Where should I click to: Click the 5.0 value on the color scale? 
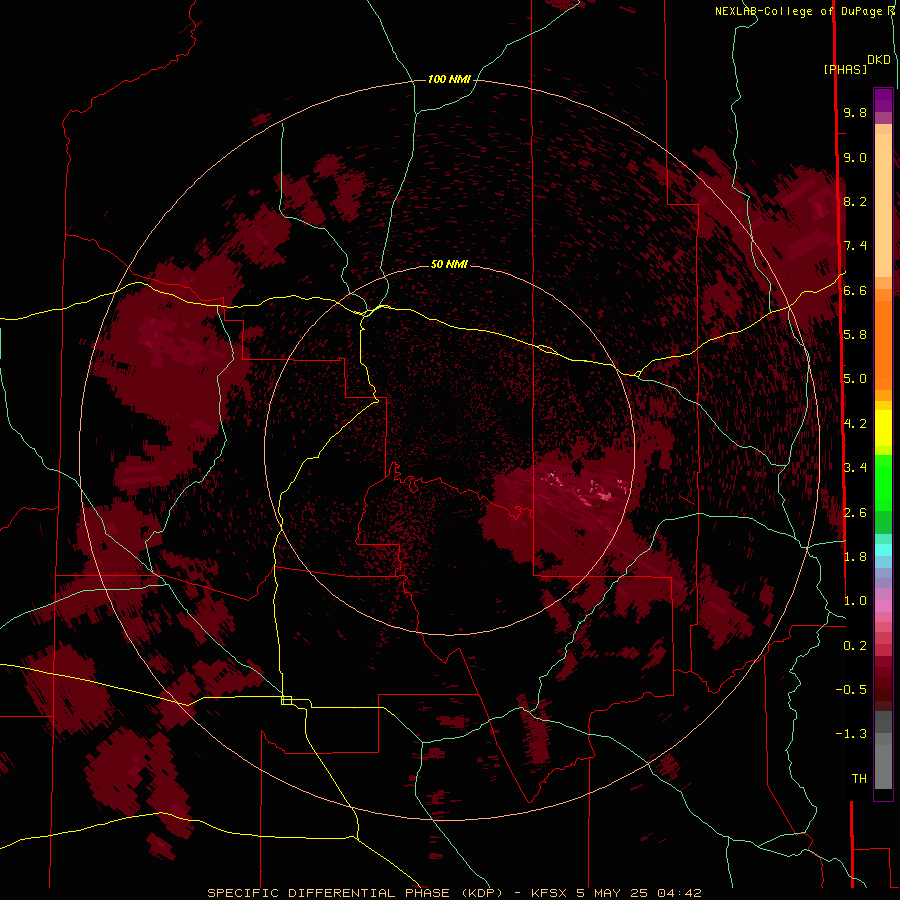coord(855,379)
